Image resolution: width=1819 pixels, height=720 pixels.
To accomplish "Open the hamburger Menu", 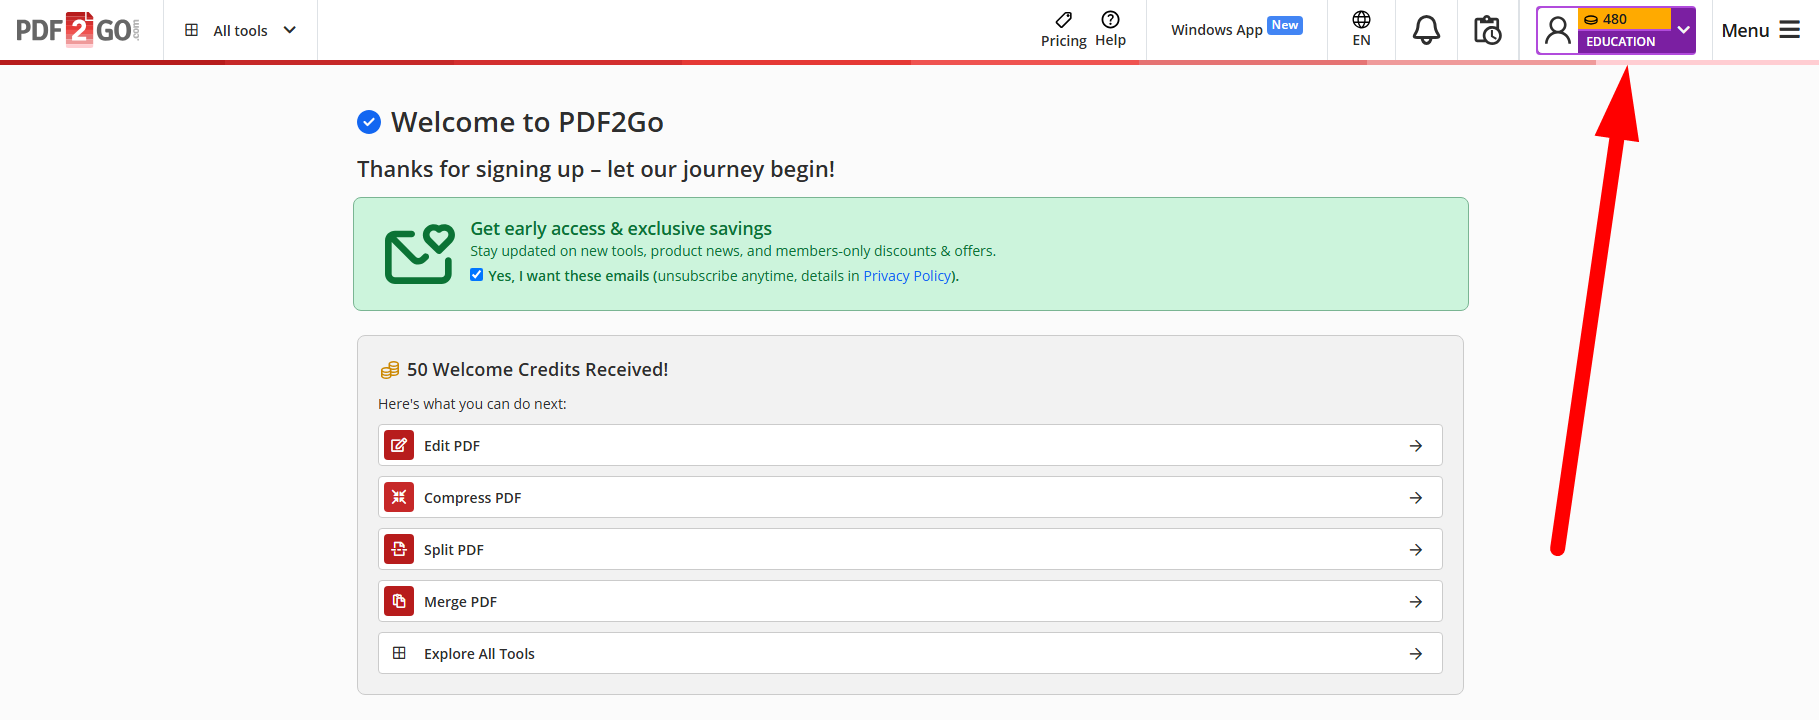I will pyautogui.click(x=1760, y=30).
